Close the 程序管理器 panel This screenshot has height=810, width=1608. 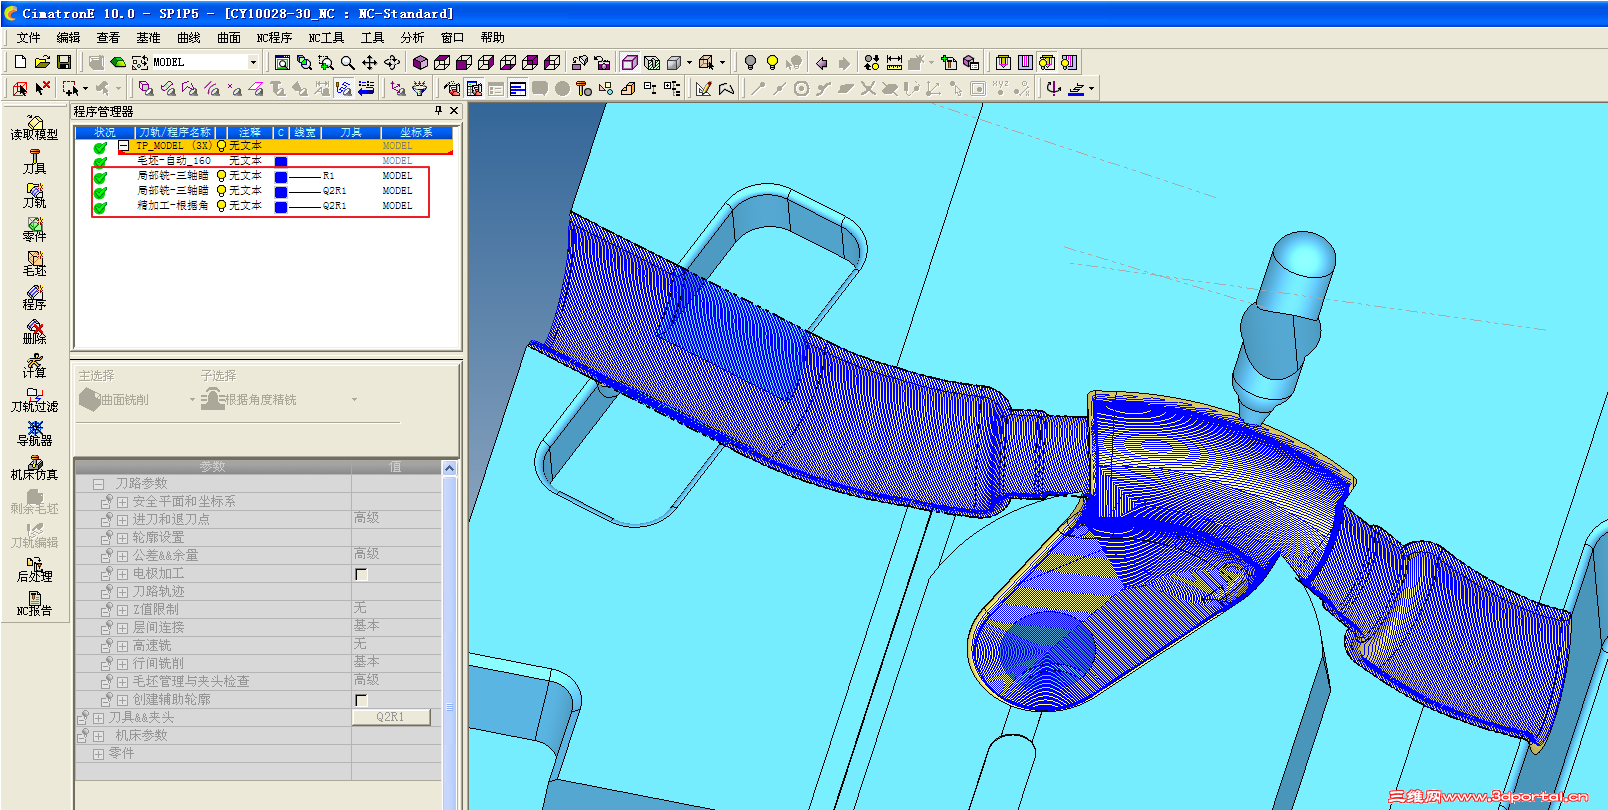click(x=454, y=111)
